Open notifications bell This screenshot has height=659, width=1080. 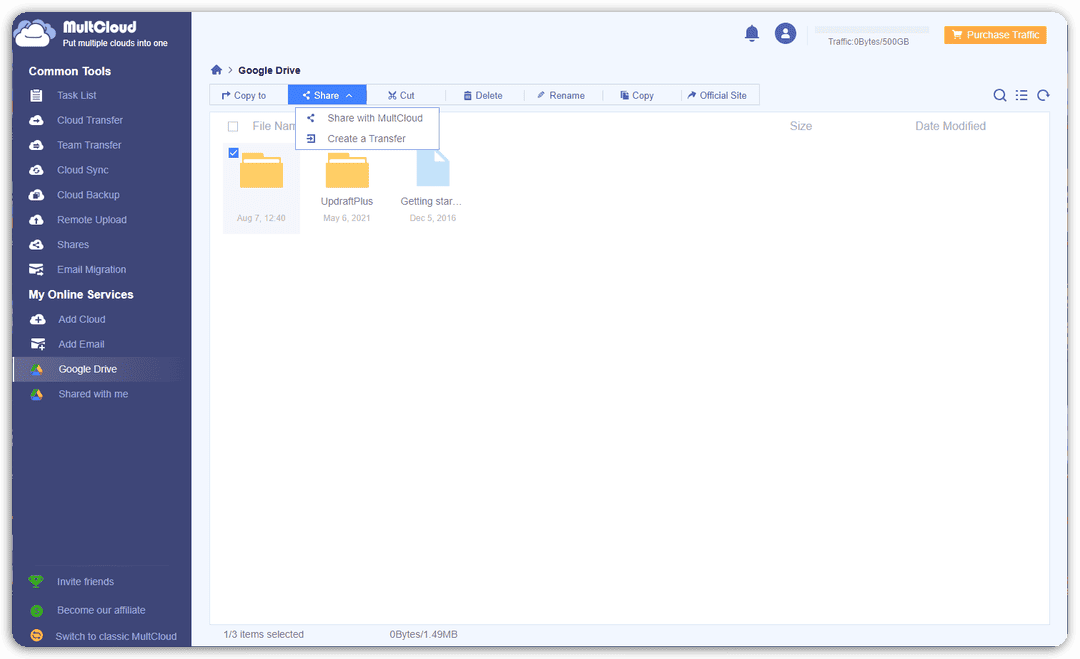point(751,34)
